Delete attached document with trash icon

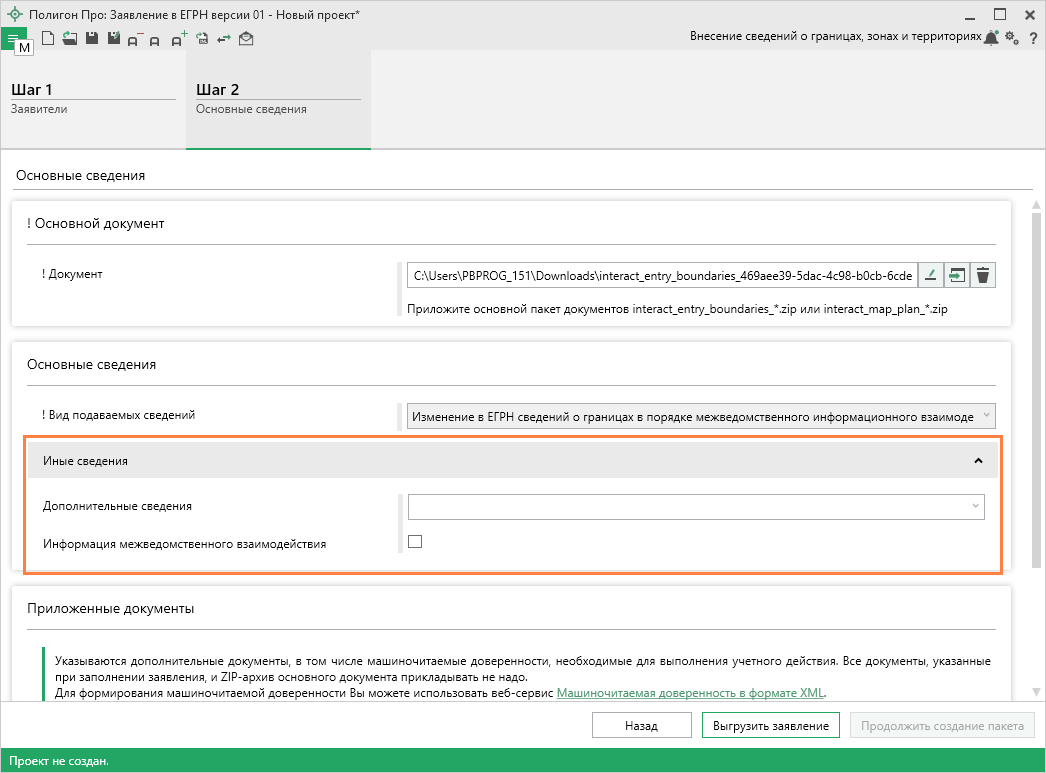point(983,275)
